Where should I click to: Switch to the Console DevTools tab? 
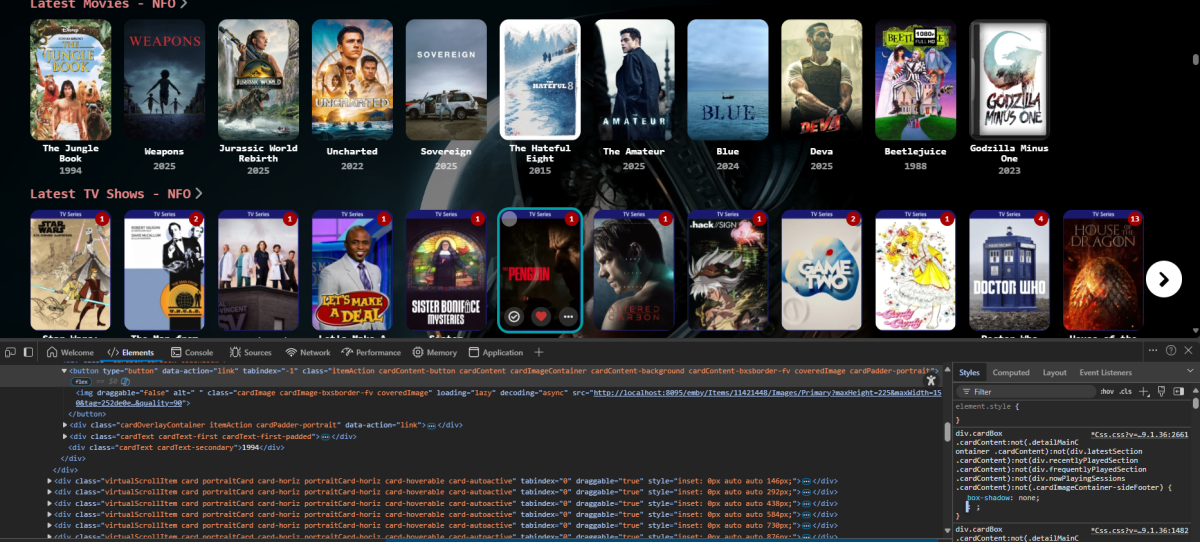[191, 352]
